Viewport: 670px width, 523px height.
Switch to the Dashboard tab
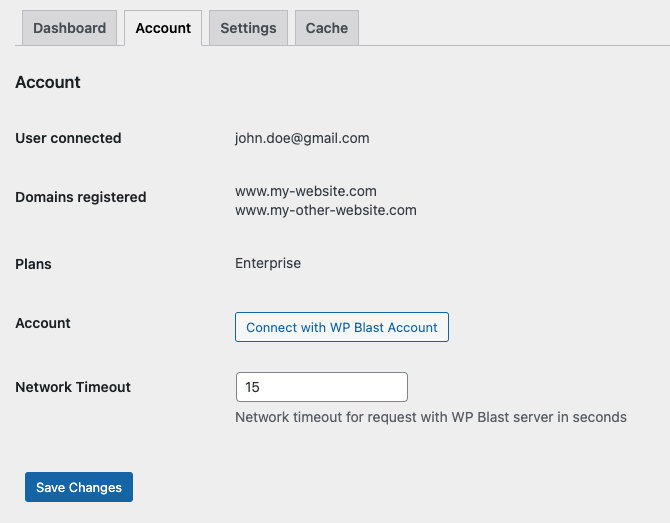[69, 28]
